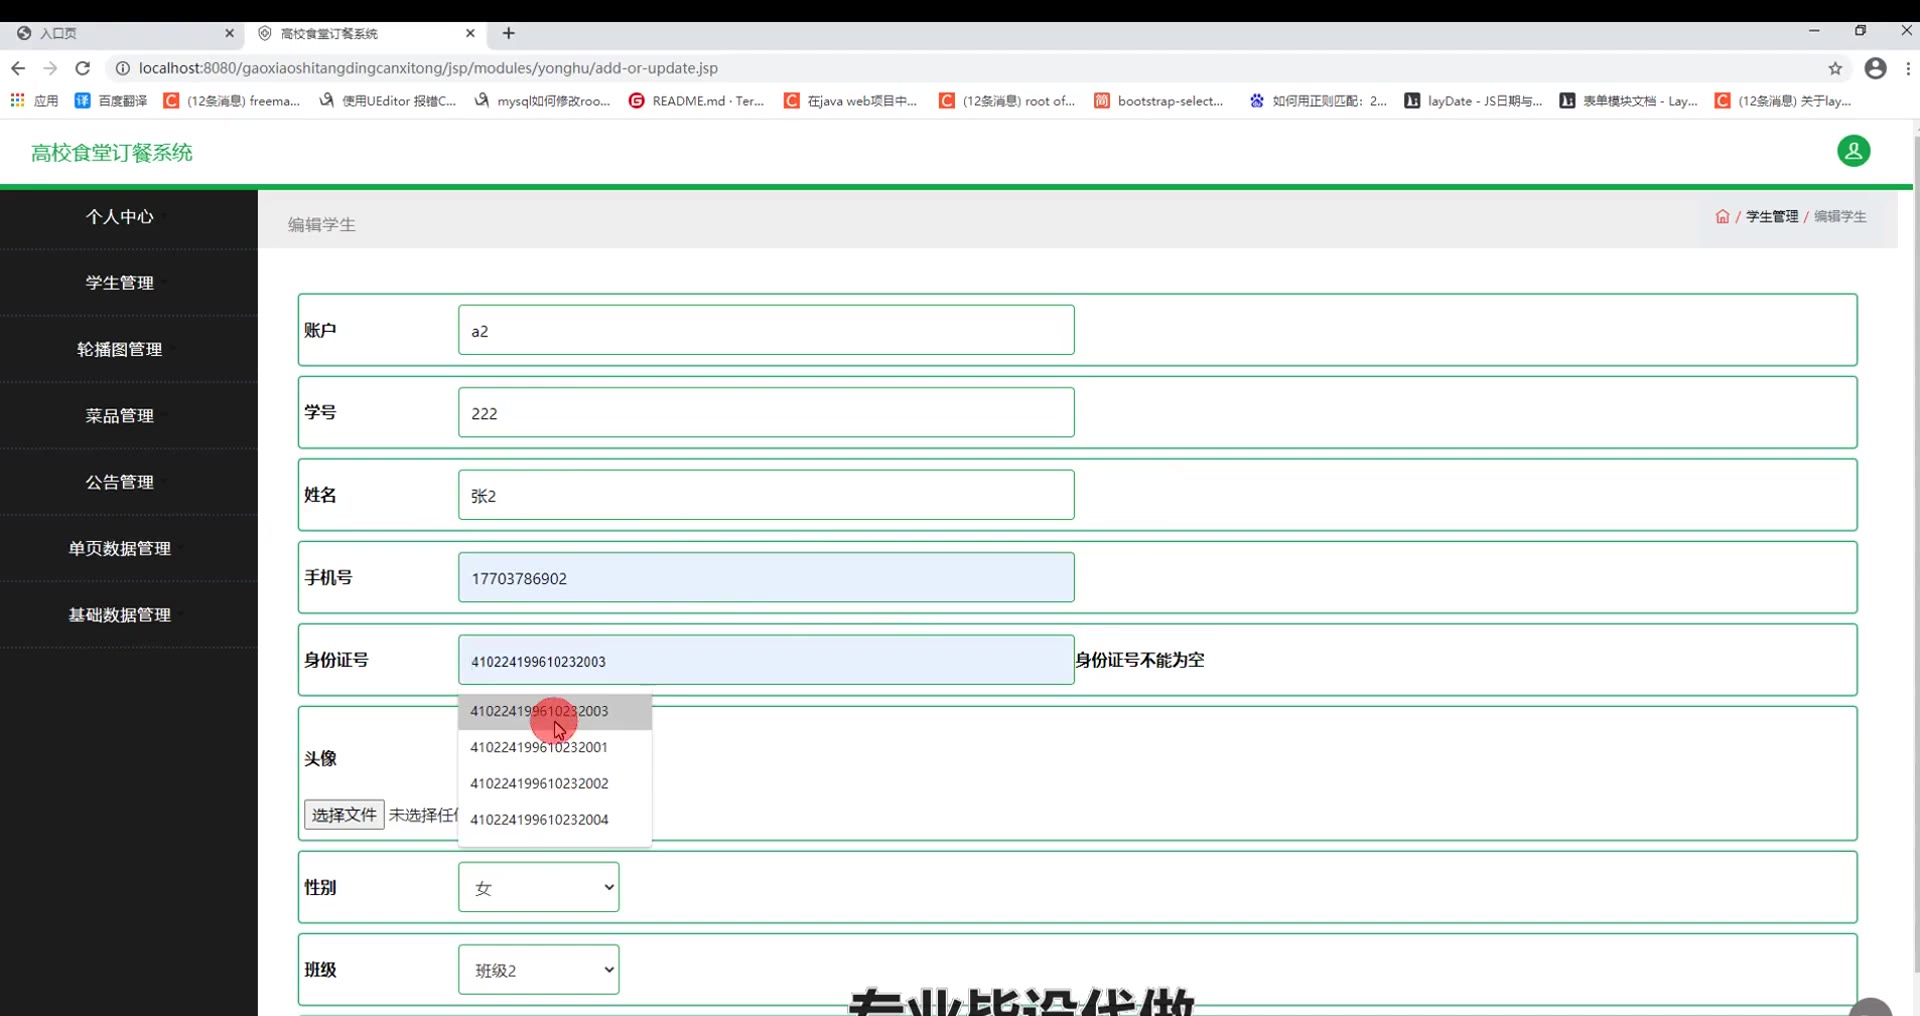Open the root of... bookmark

(1007, 101)
